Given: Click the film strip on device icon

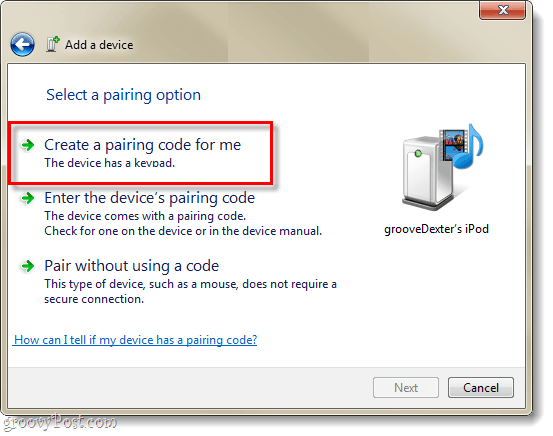Looking at the screenshot, I should click(452, 145).
